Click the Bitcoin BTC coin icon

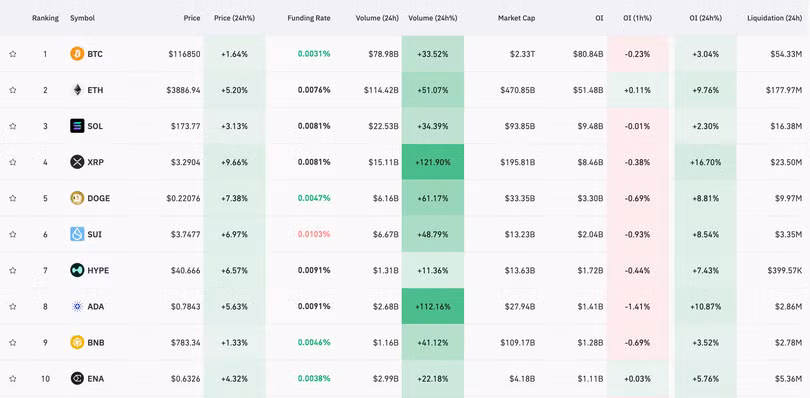[x=77, y=54]
